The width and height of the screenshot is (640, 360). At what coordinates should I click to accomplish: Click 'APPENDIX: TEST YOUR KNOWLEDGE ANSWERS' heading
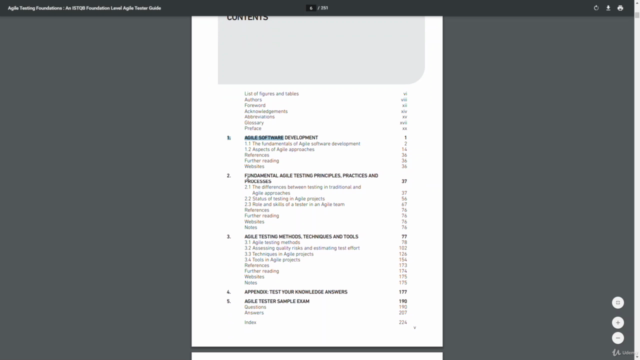pyautogui.click(x=296, y=292)
